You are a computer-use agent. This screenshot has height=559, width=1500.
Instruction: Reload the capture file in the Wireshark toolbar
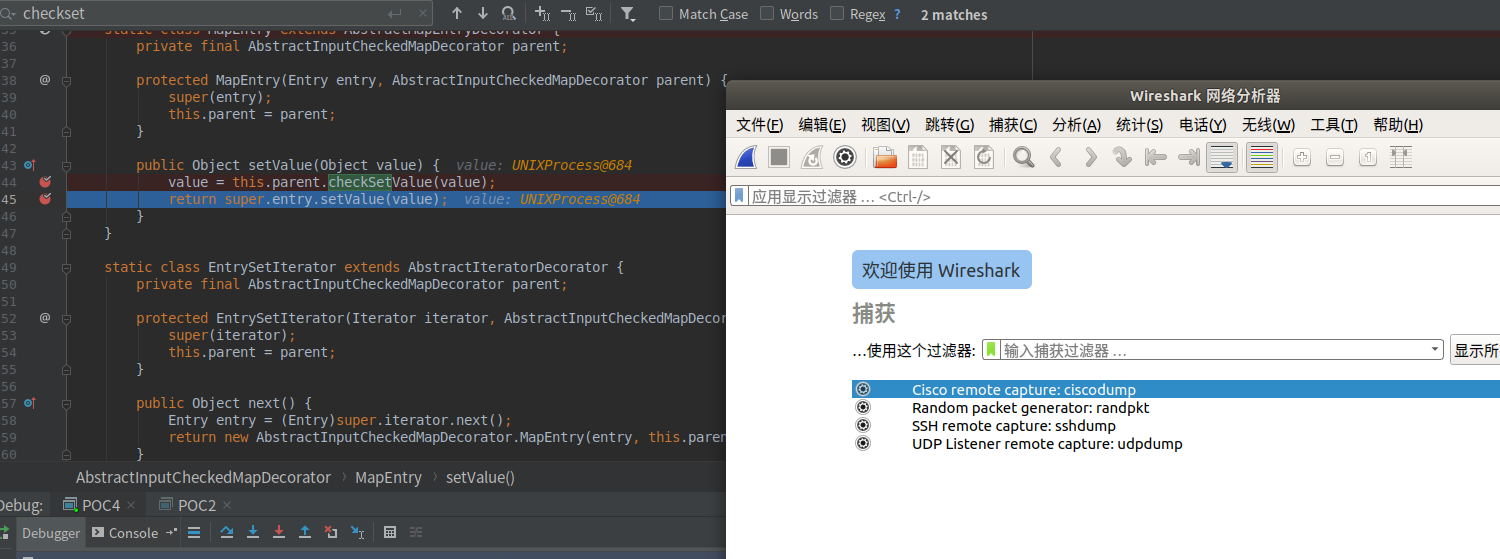coord(984,157)
